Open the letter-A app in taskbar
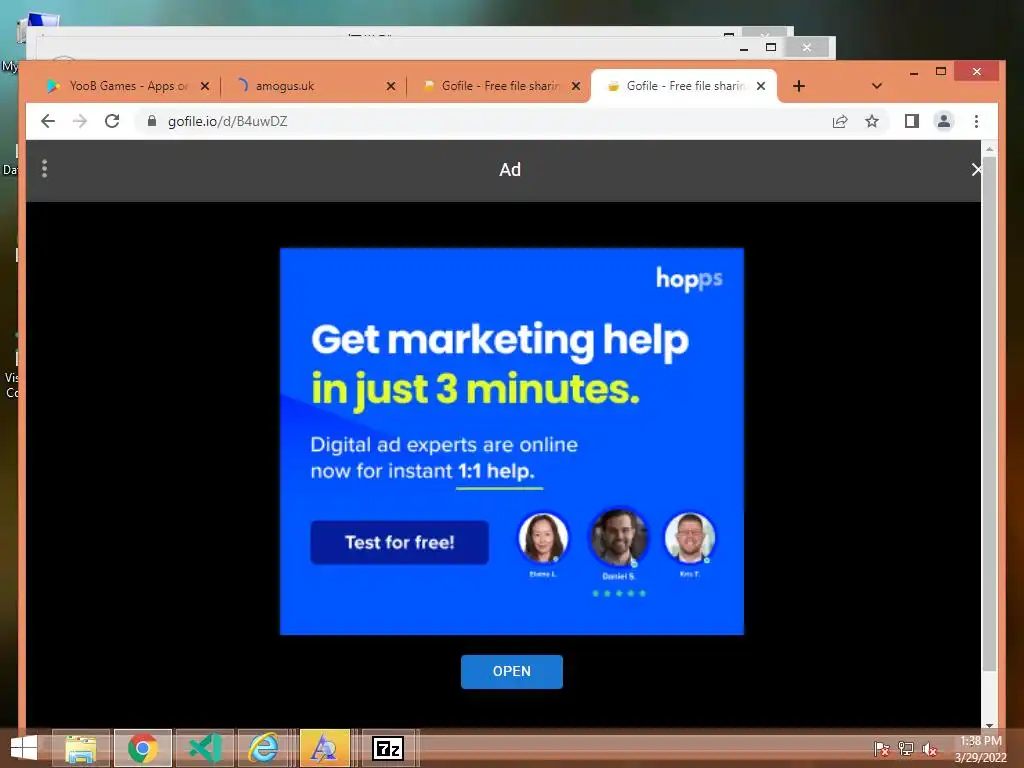The image size is (1024, 768). [x=325, y=748]
